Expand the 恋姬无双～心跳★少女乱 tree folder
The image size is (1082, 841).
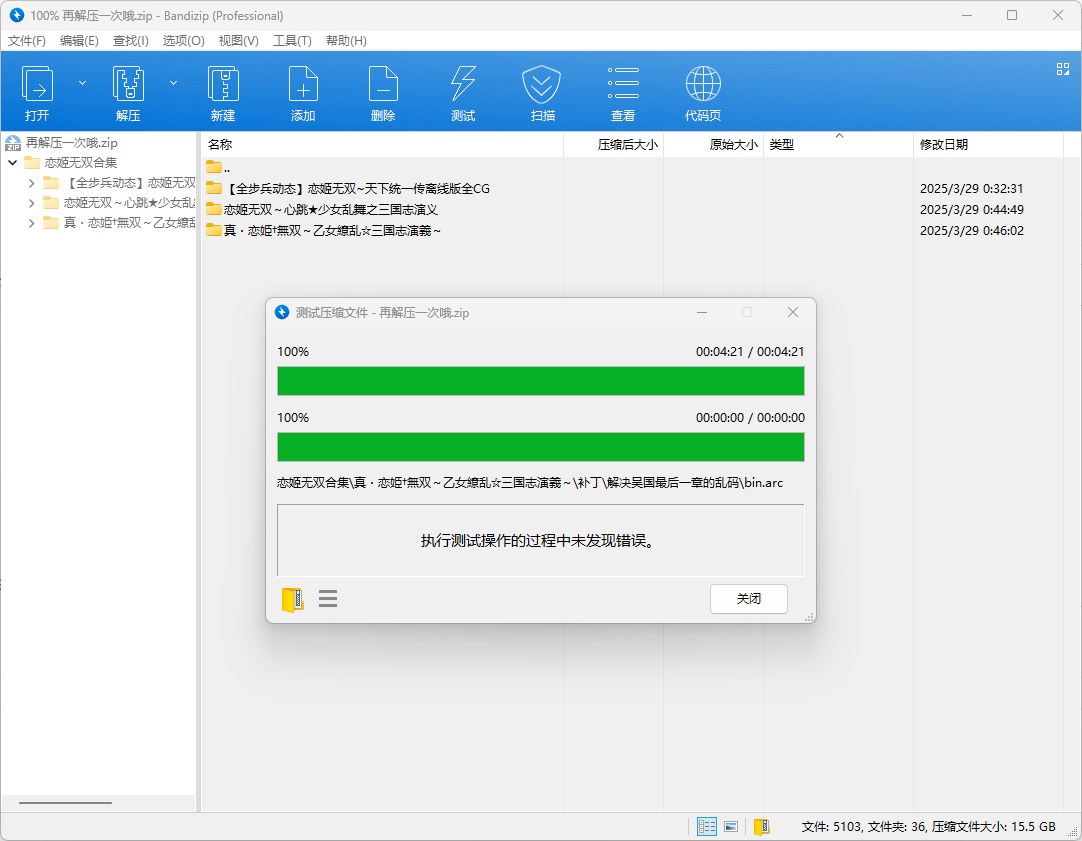point(31,203)
